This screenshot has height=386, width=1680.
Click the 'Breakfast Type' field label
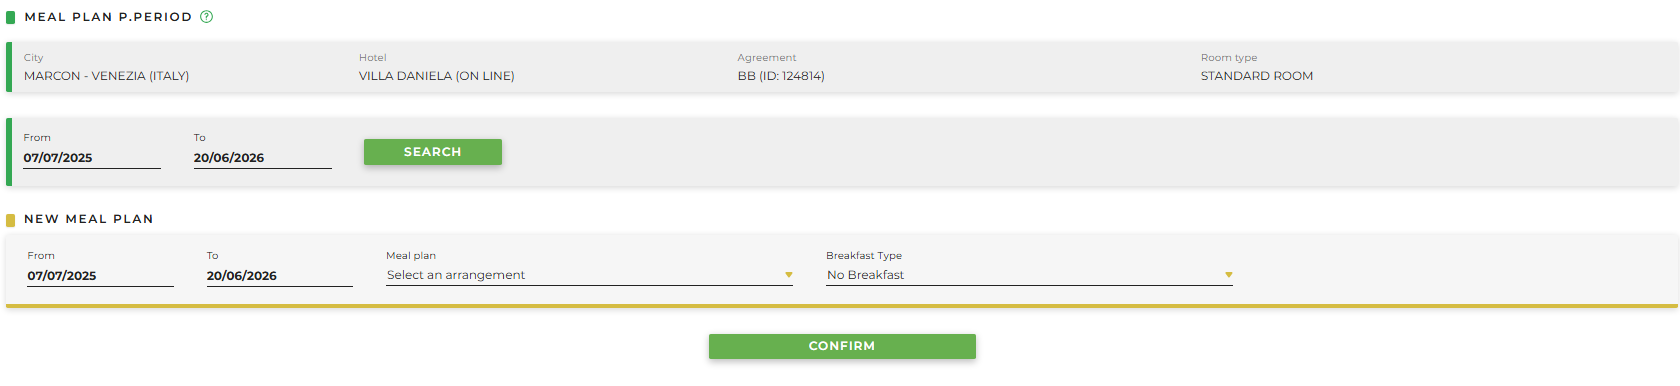pyautogui.click(x=863, y=256)
